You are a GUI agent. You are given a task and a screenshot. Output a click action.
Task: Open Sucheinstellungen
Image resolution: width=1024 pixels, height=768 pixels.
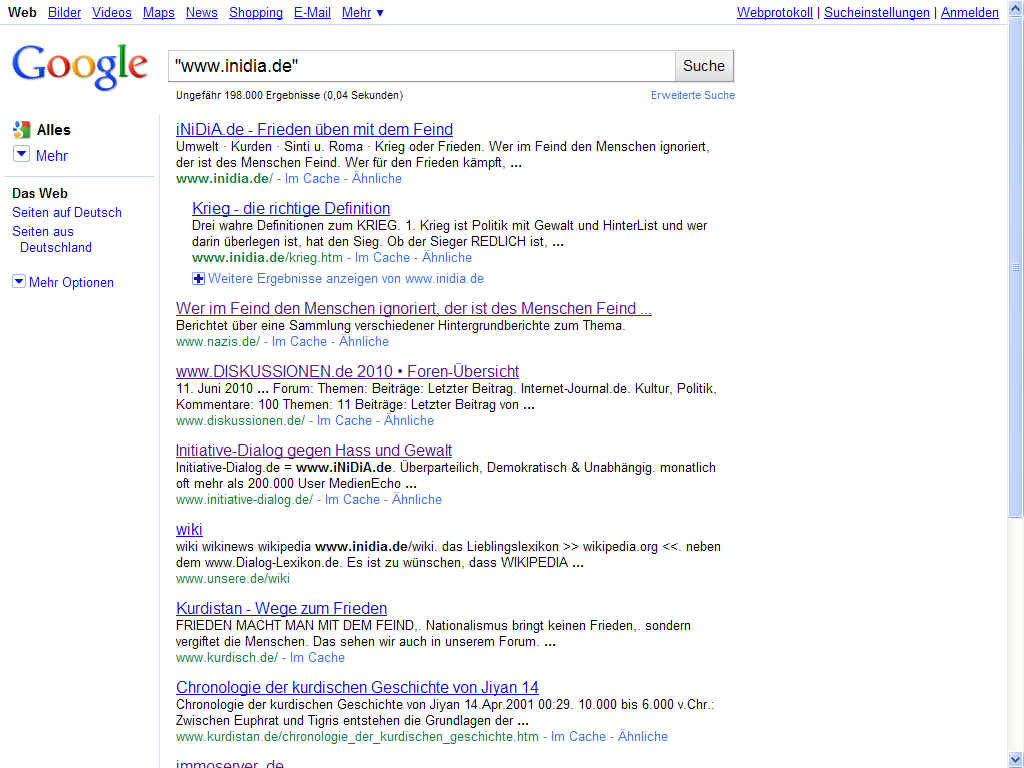876,12
